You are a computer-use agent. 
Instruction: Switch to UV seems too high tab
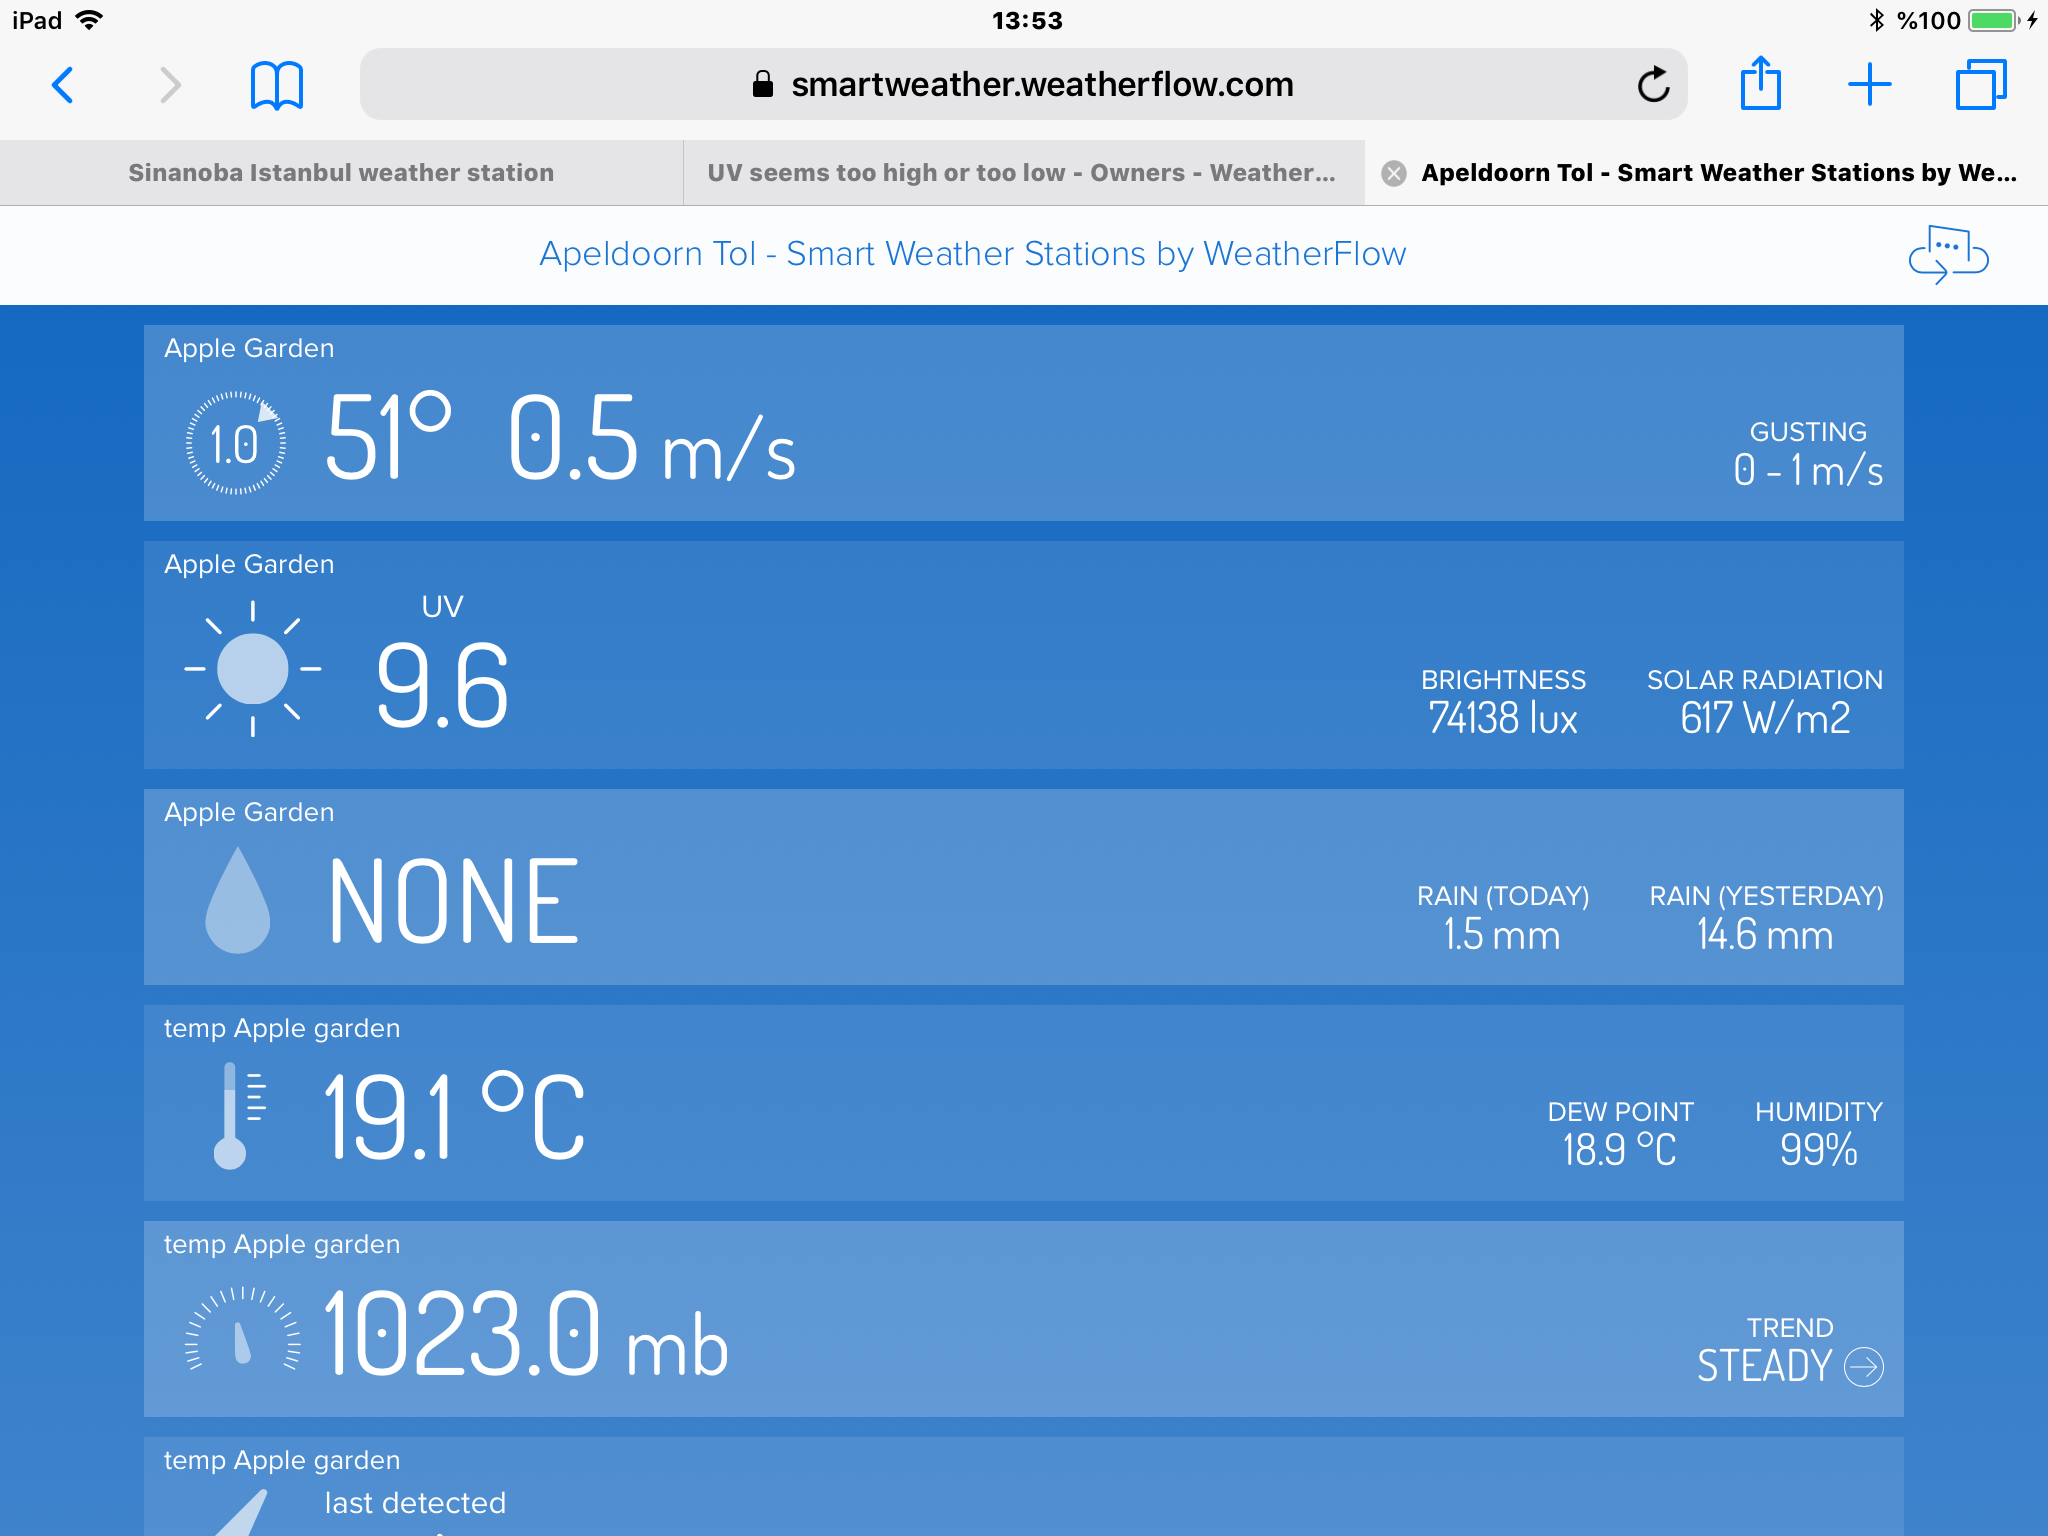[x=1024, y=173]
